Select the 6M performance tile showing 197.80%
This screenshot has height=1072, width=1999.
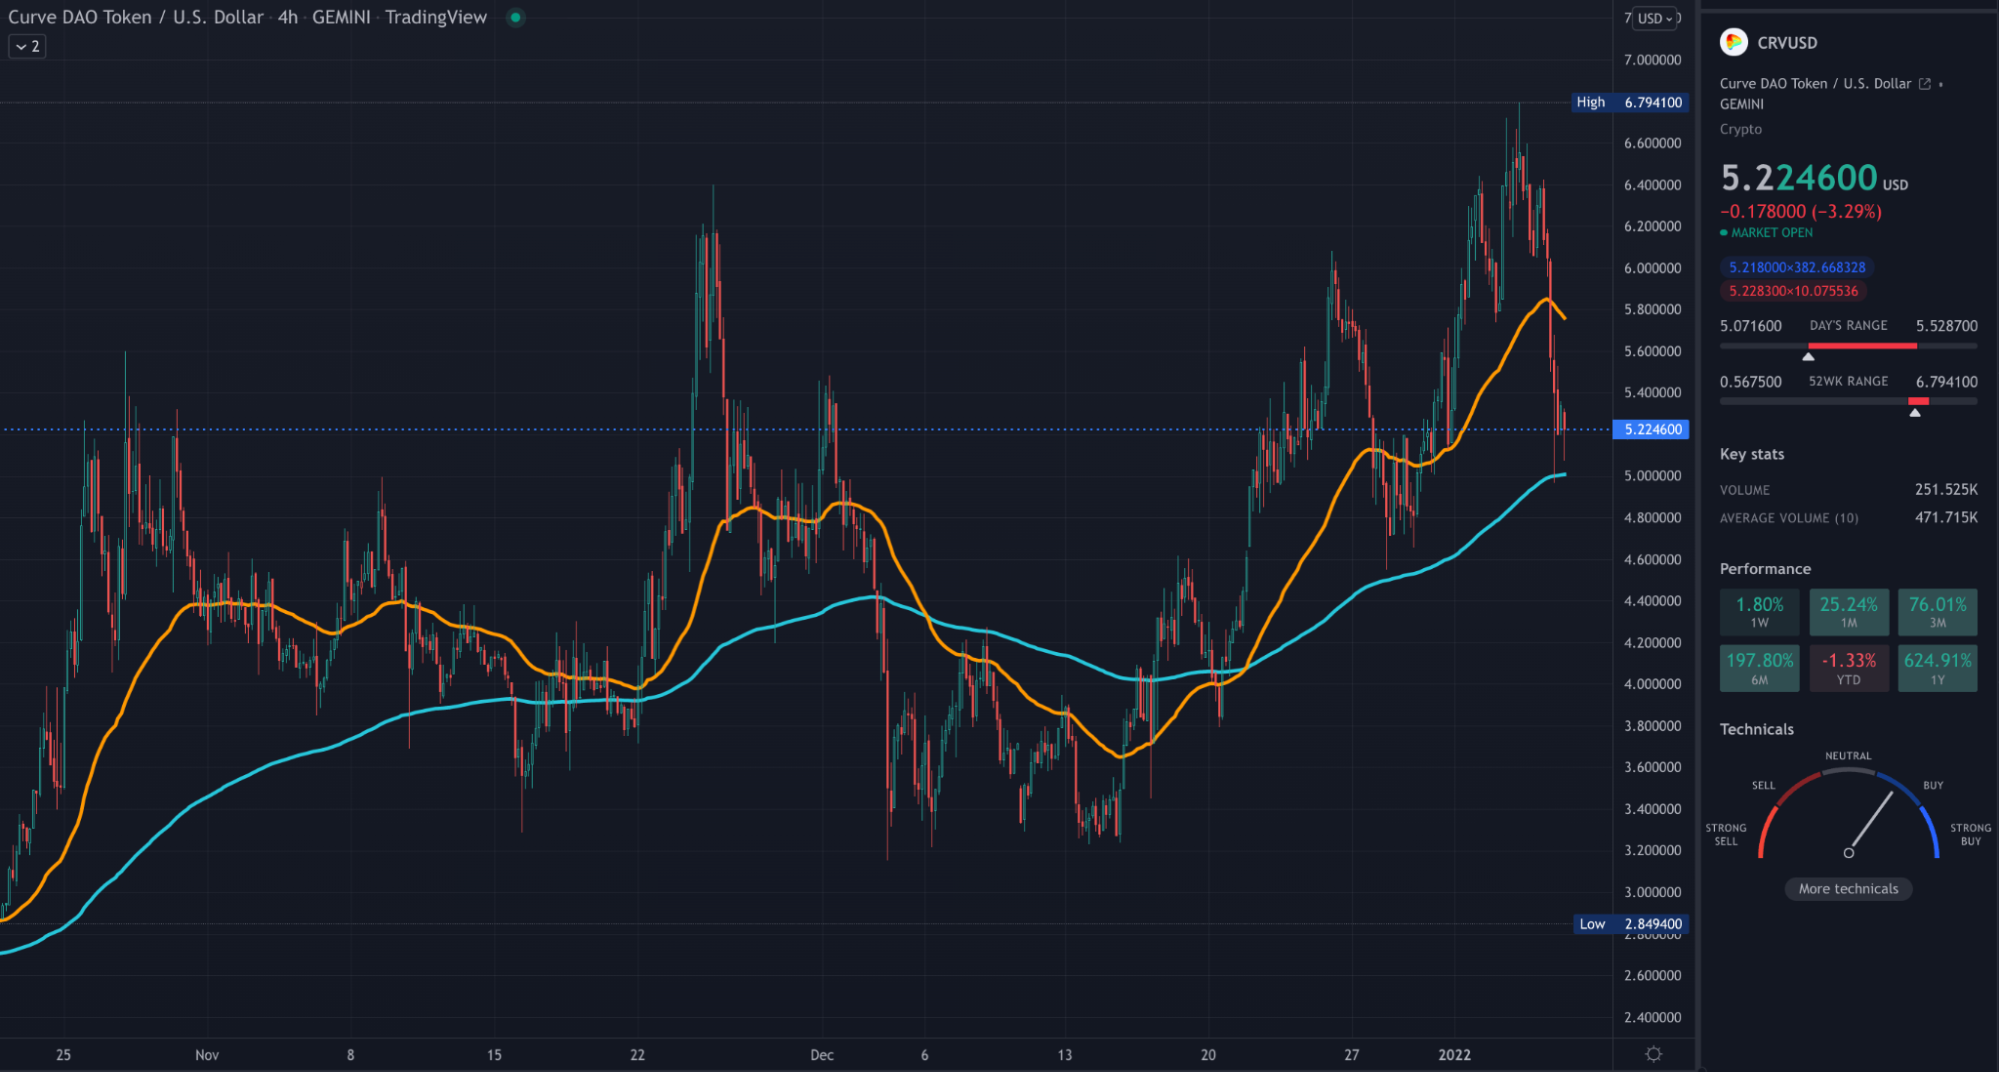pos(1759,668)
